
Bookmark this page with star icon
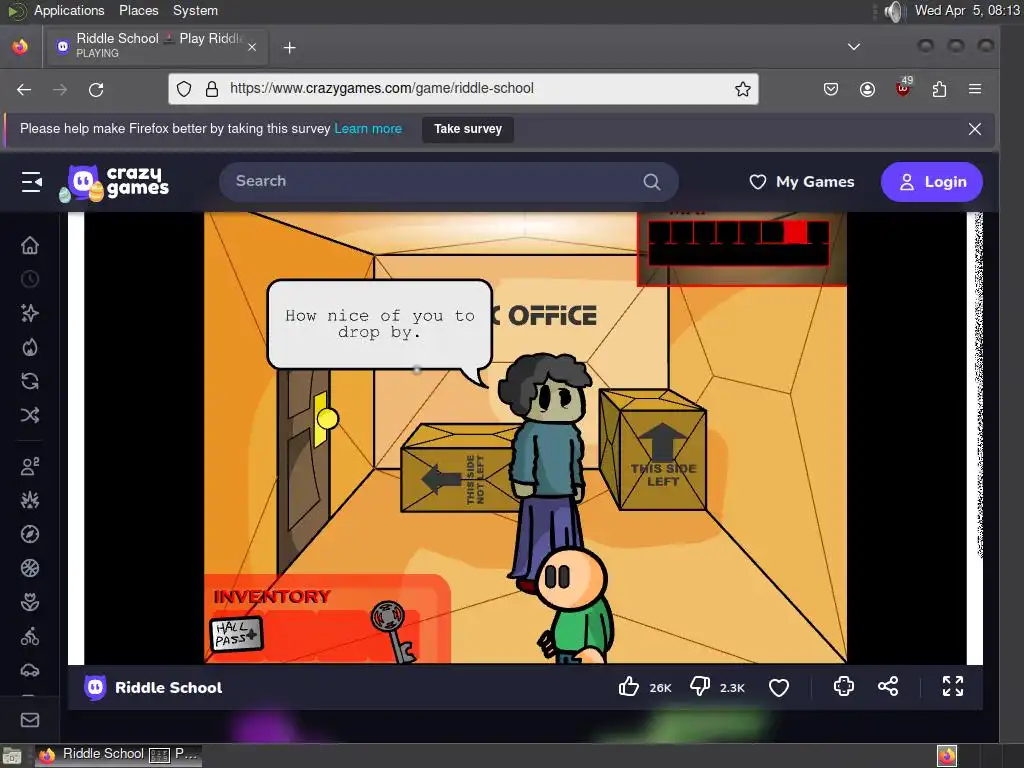tap(743, 89)
